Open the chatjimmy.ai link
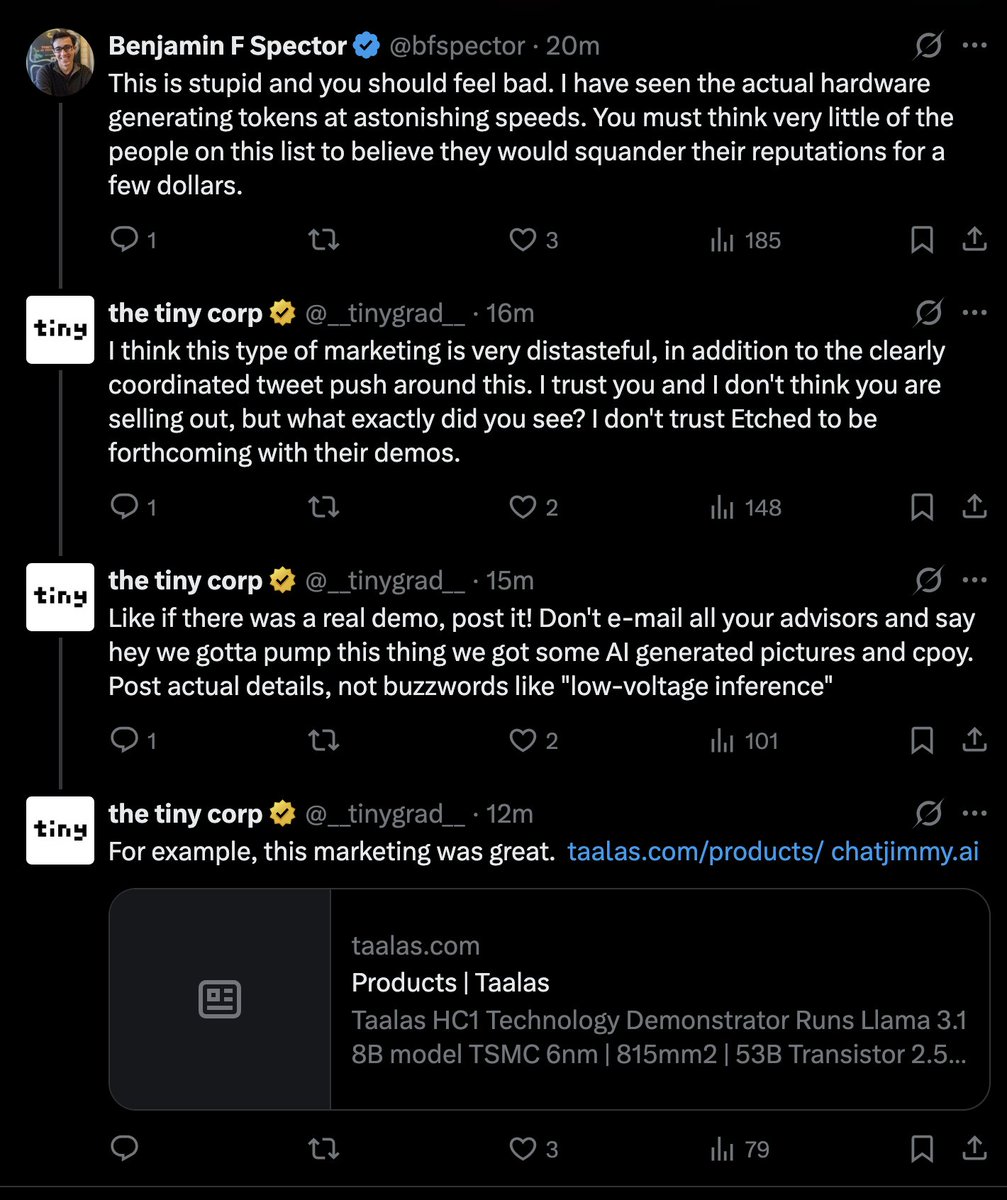 pos(905,852)
